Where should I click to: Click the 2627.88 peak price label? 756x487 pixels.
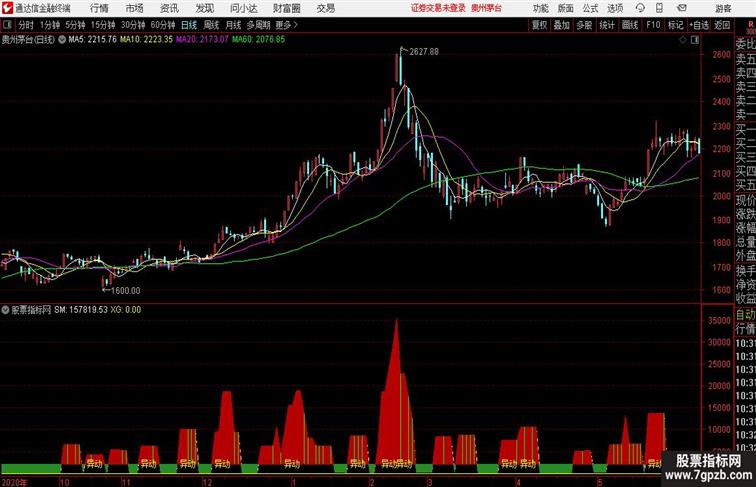pos(424,52)
